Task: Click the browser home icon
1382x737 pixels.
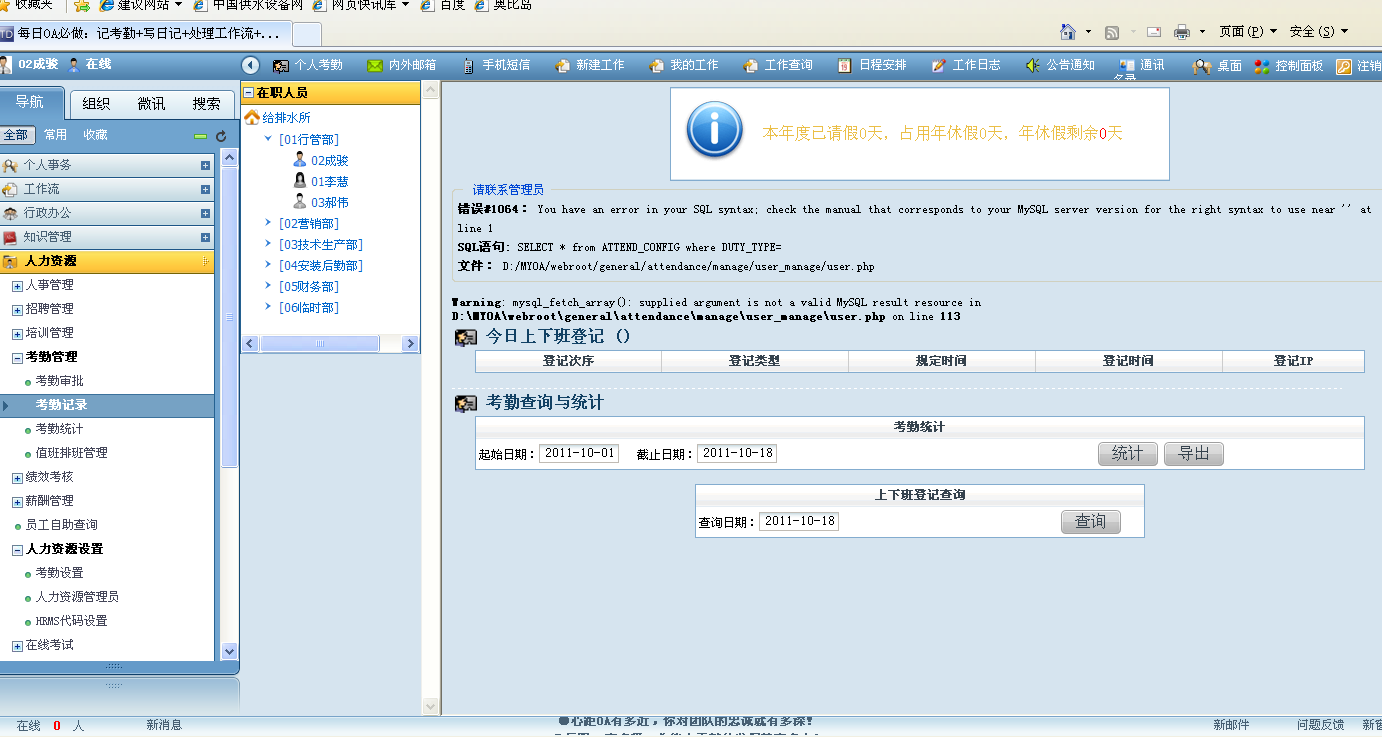Action: click(1068, 32)
